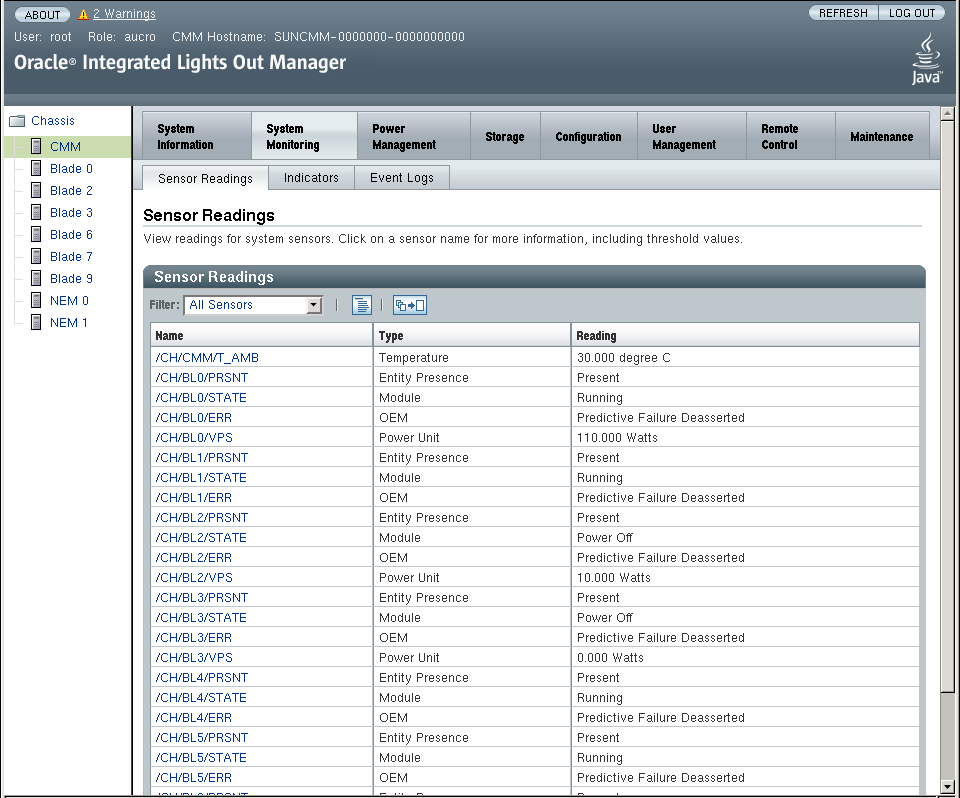
Task: Select NEM 1 in the tree
Action: pyautogui.click(x=69, y=323)
